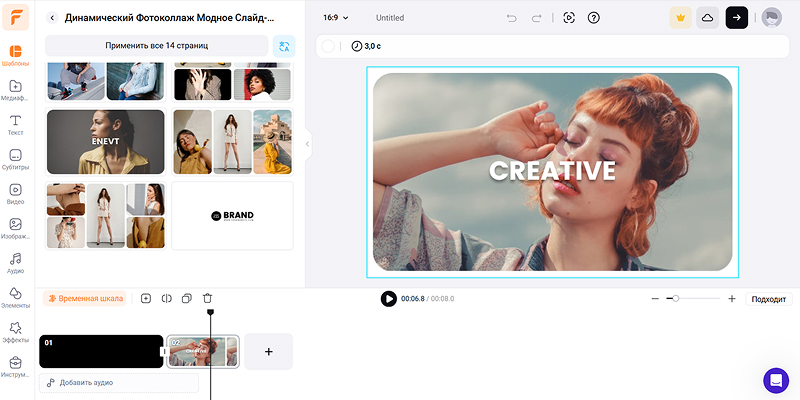Click the Подходит fit button

coord(769,299)
